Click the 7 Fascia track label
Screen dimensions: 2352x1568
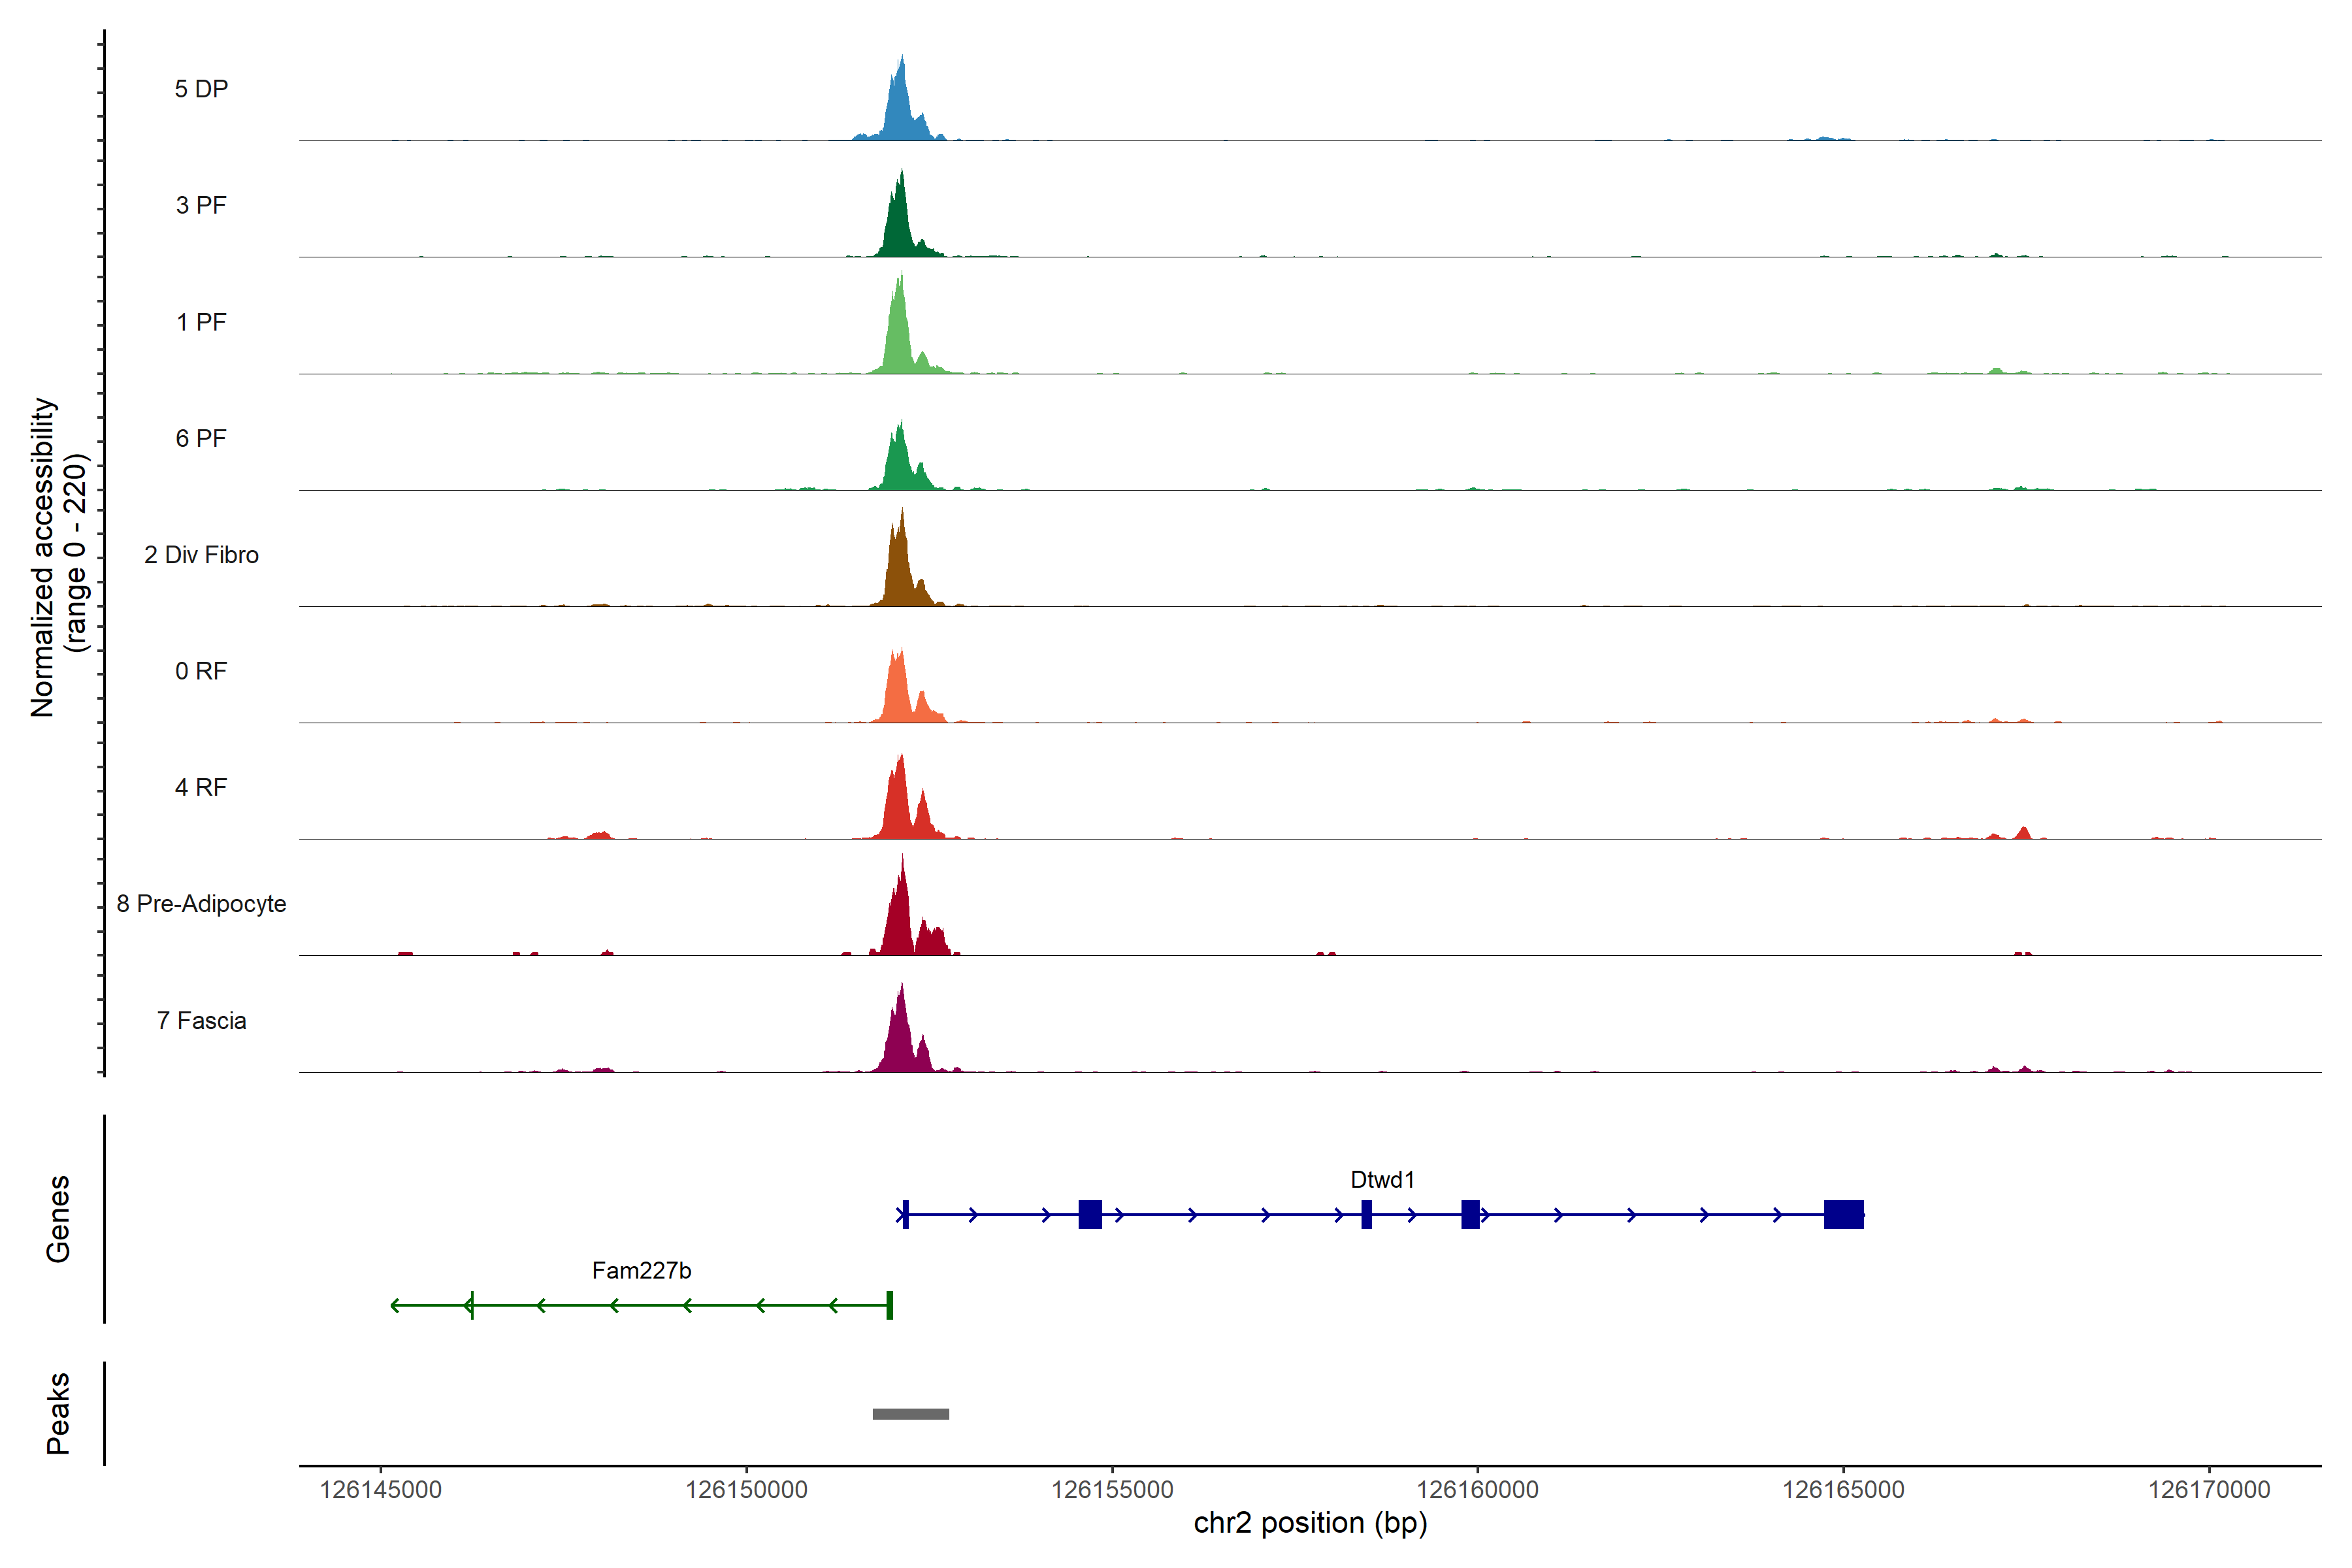(x=201, y=1021)
